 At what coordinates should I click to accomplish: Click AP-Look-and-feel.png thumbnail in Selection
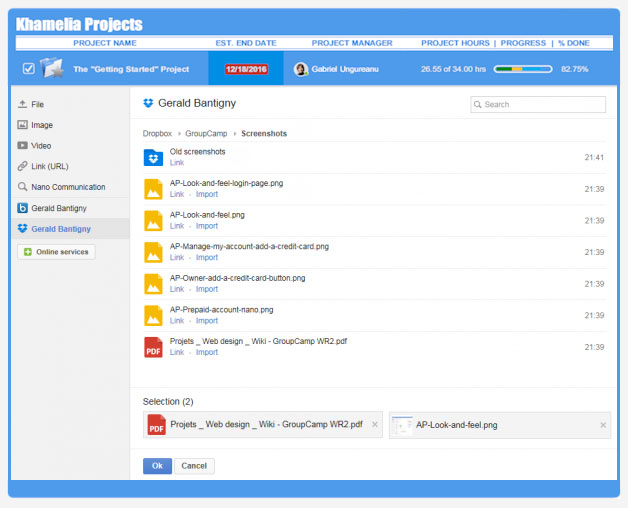pos(402,425)
